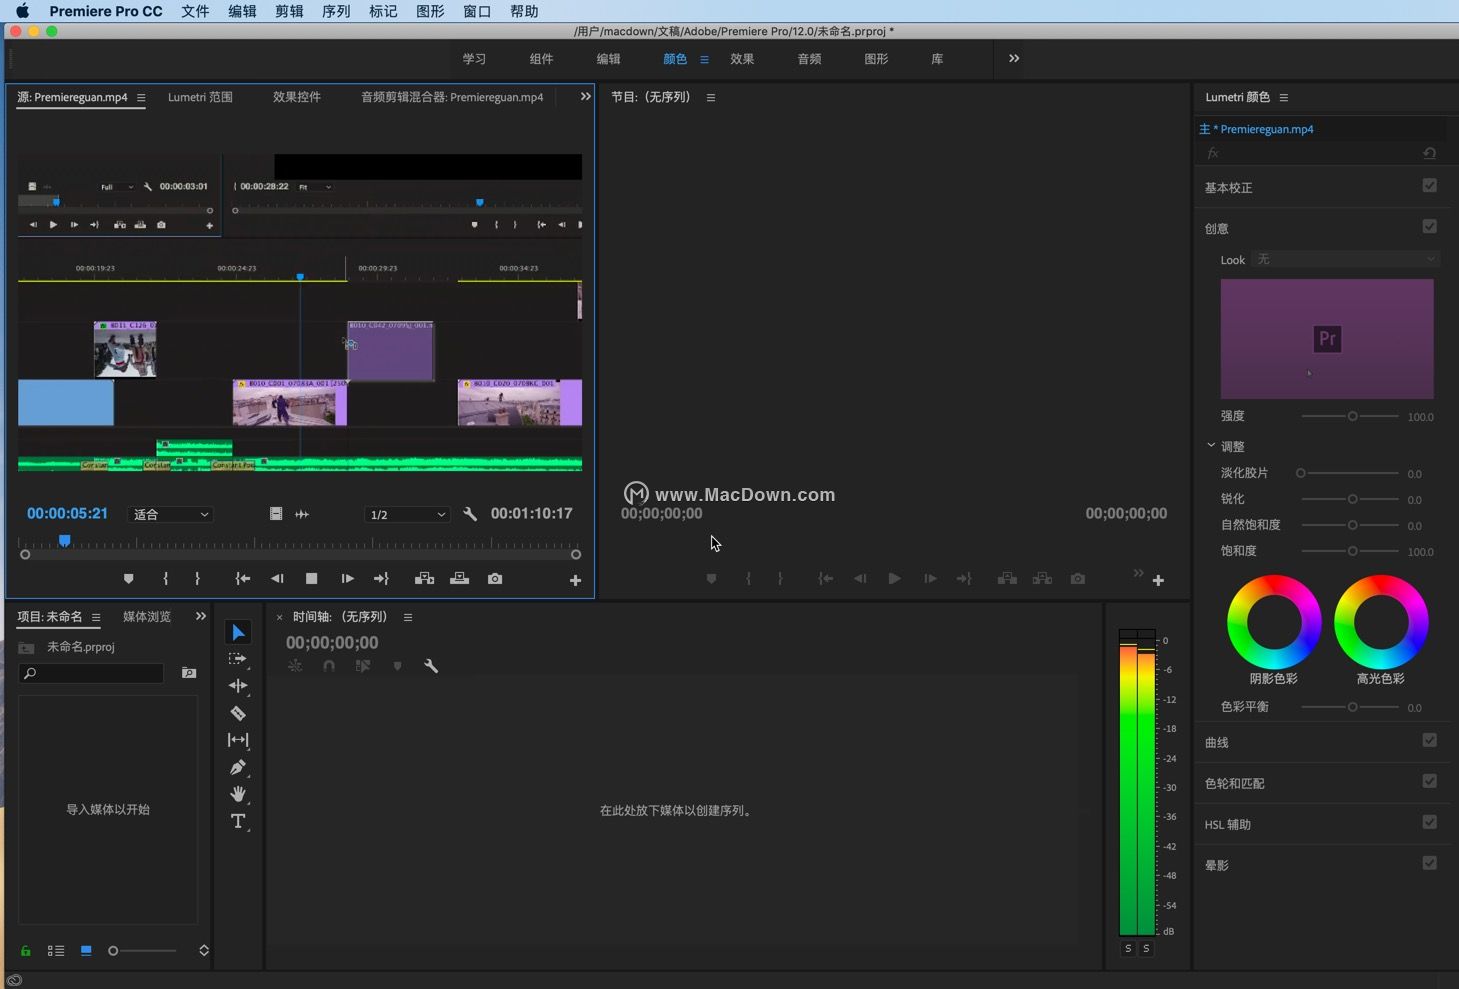Open Source monitor settings wrench
Image resolution: width=1459 pixels, height=989 pixels.
[470, 514]
